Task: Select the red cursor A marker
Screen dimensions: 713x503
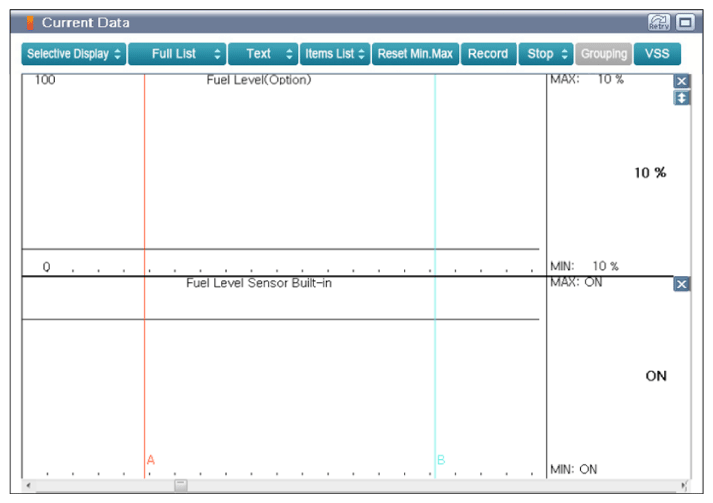Action: click(151, 460)
